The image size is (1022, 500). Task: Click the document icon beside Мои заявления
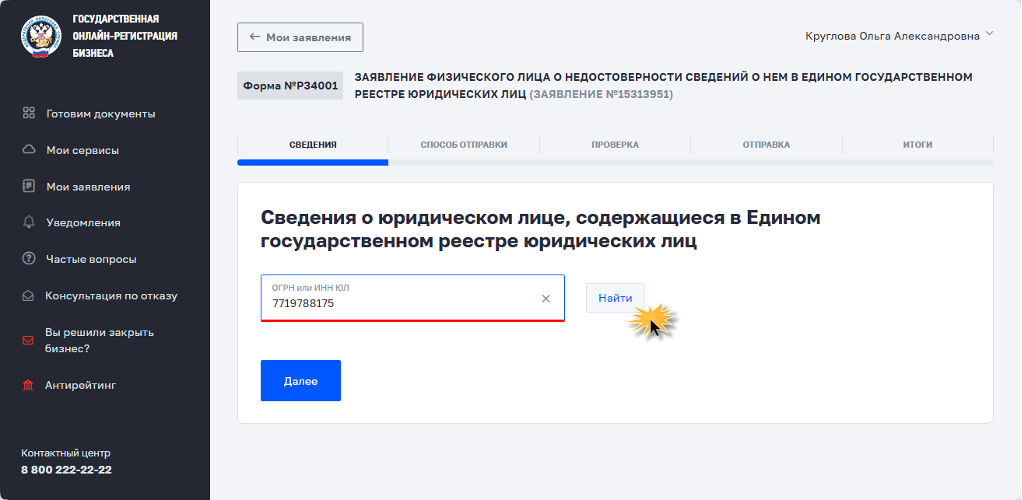(x=28, y=186)
